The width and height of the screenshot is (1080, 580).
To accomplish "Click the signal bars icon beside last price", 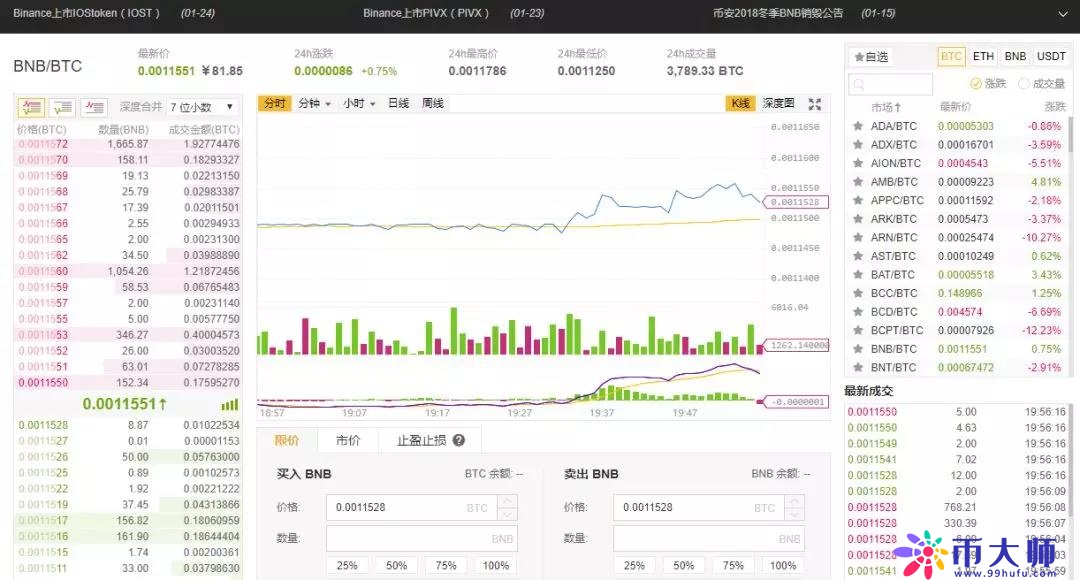I will [x=229, y=404].
